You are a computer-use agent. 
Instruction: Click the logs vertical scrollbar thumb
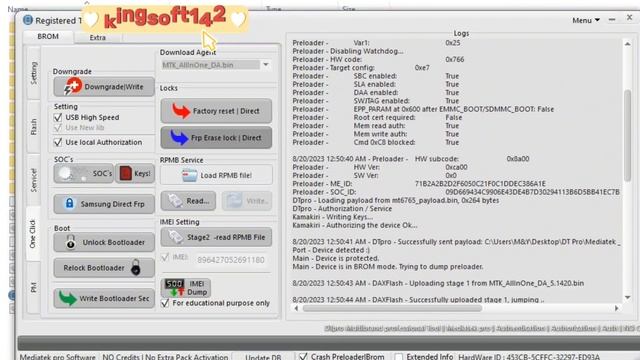tap(627, 135)
